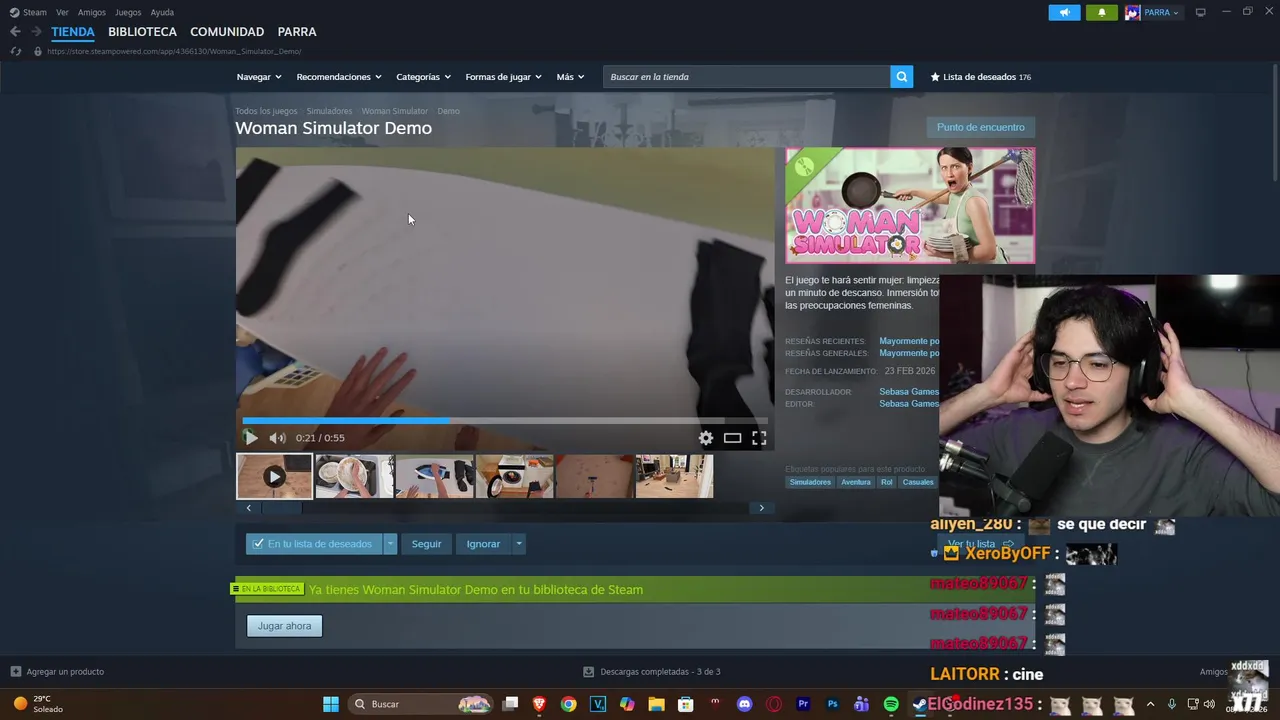The height and width of the screenshot is (720, 1280).
Task: Select the washing machine screenshot thumbnail
Action: click(x=515, y=476)
